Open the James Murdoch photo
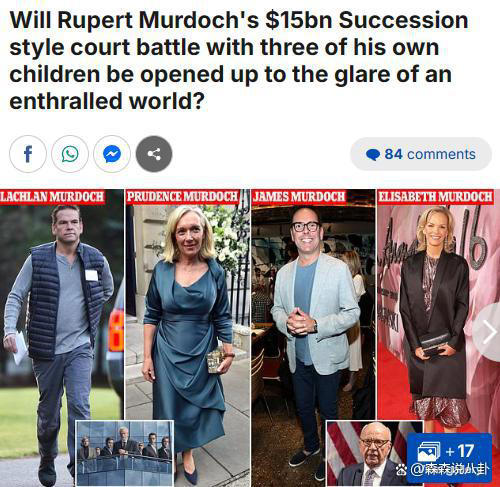The image size is (500, 487). (313, 338)
